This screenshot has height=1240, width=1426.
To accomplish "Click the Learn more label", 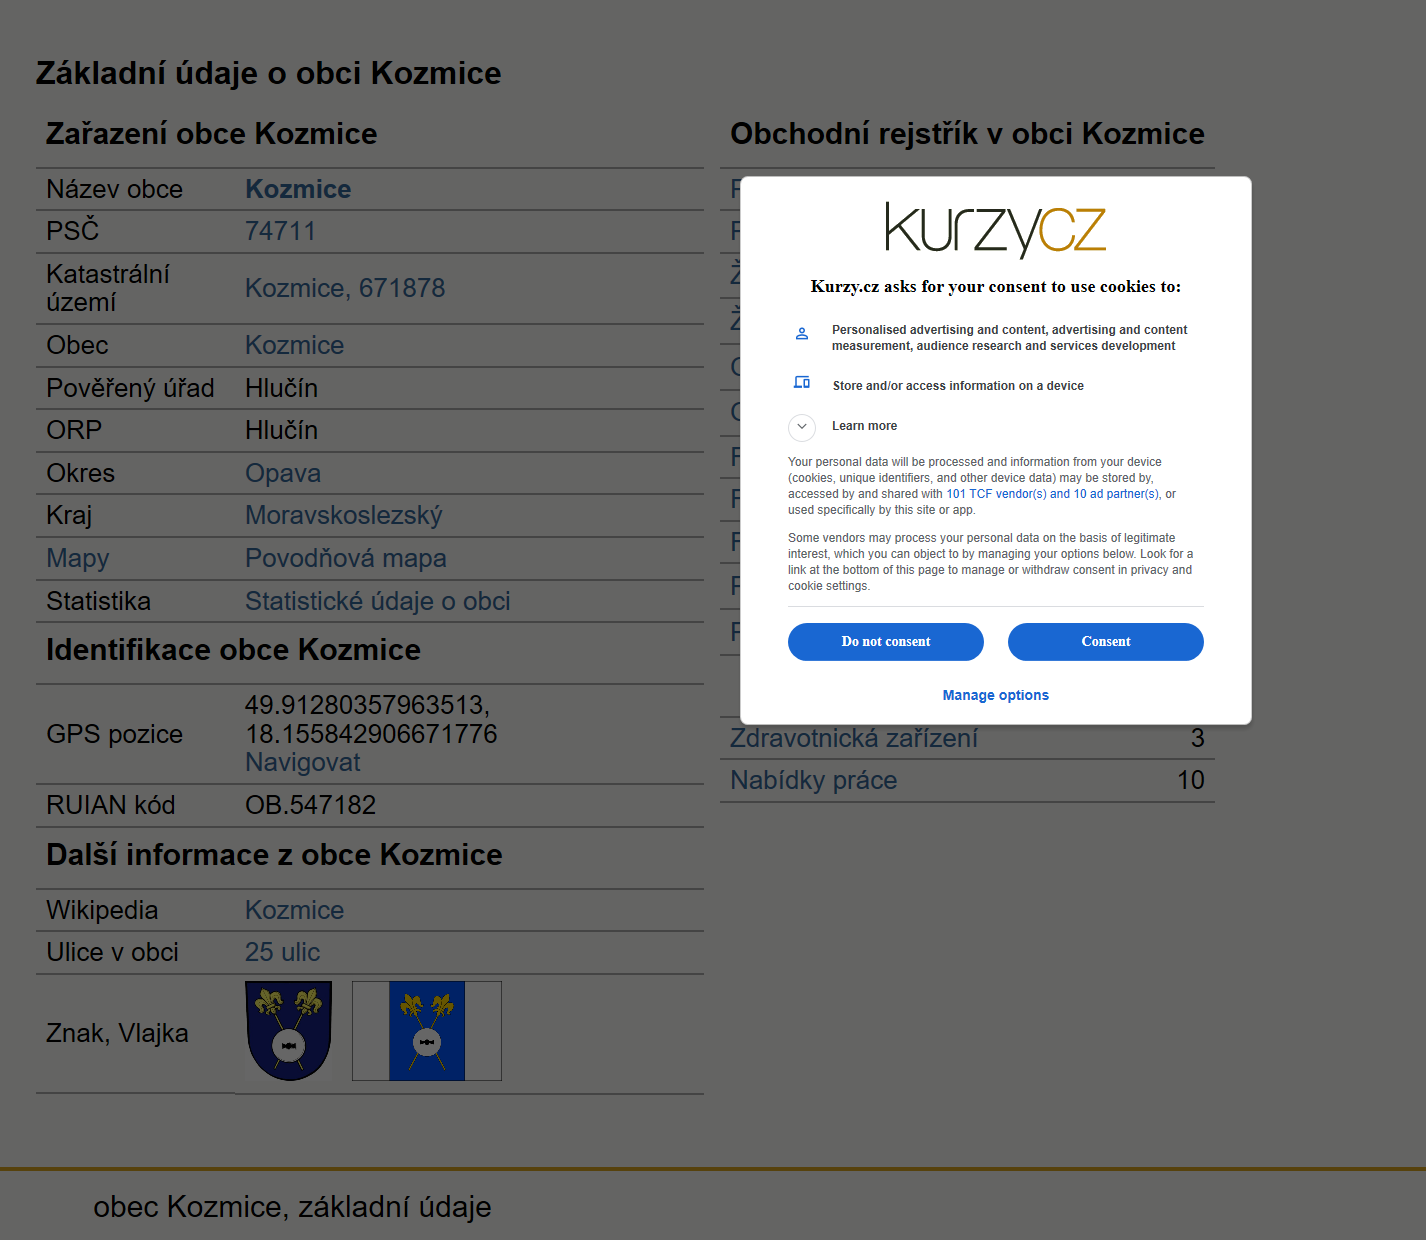I will pos(864,426).
